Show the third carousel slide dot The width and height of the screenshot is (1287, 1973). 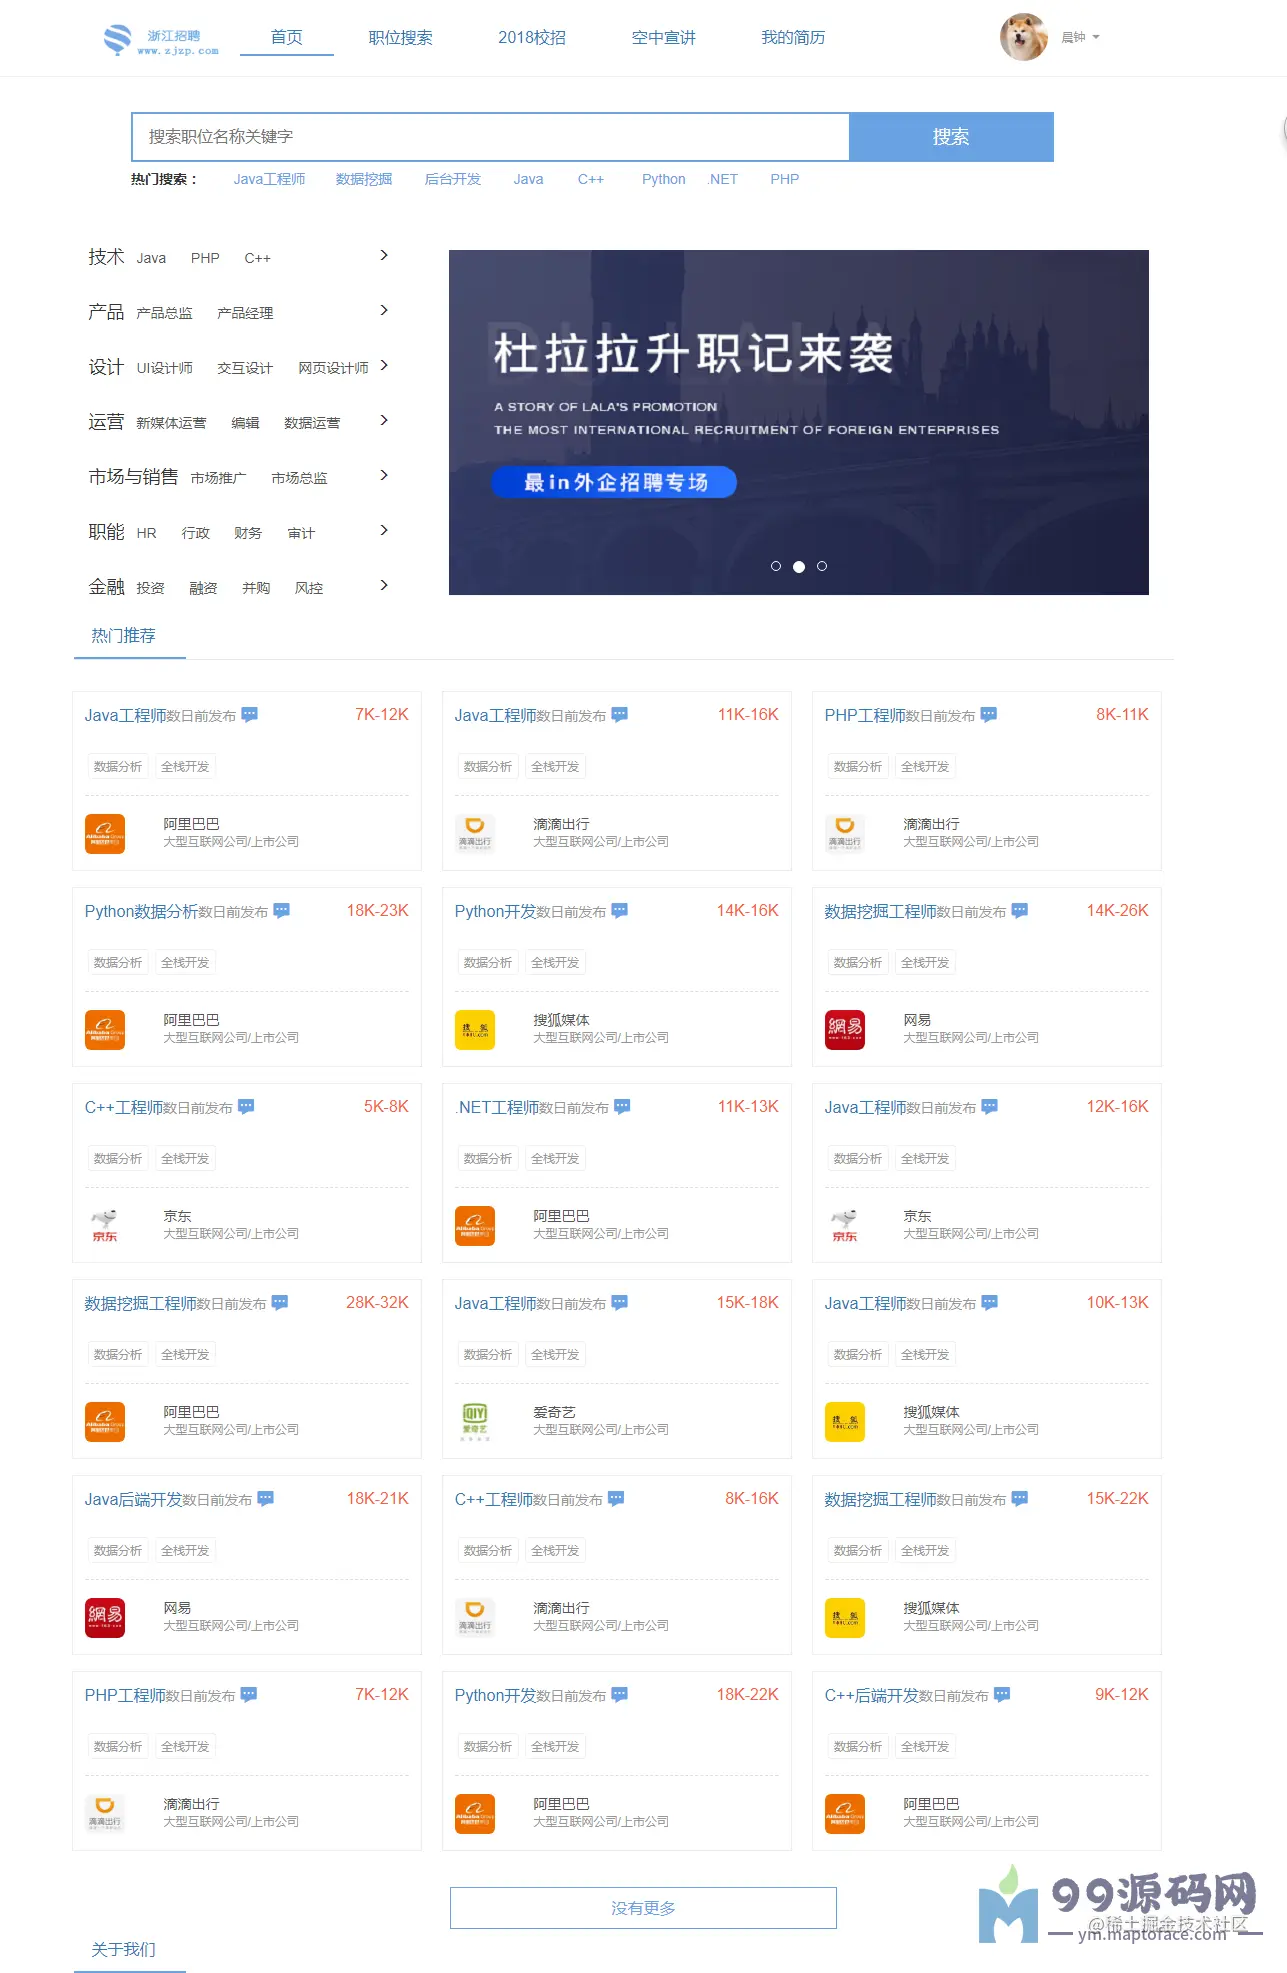(x=822, y=566)
